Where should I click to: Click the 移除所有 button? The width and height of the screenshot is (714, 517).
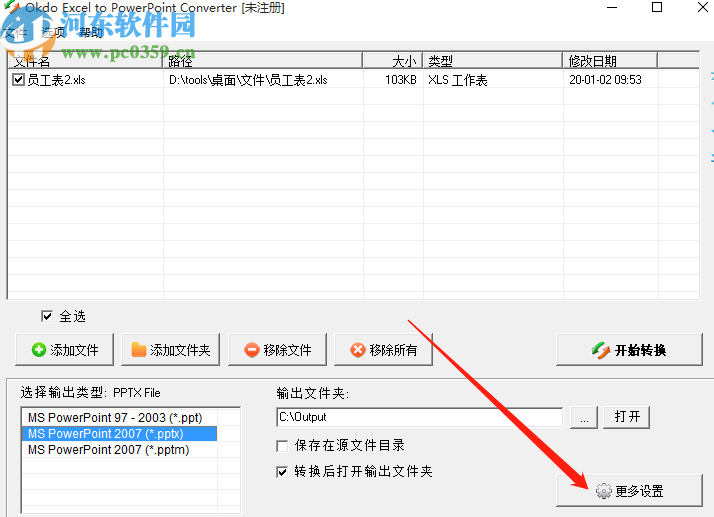click(x=383, y=349)
